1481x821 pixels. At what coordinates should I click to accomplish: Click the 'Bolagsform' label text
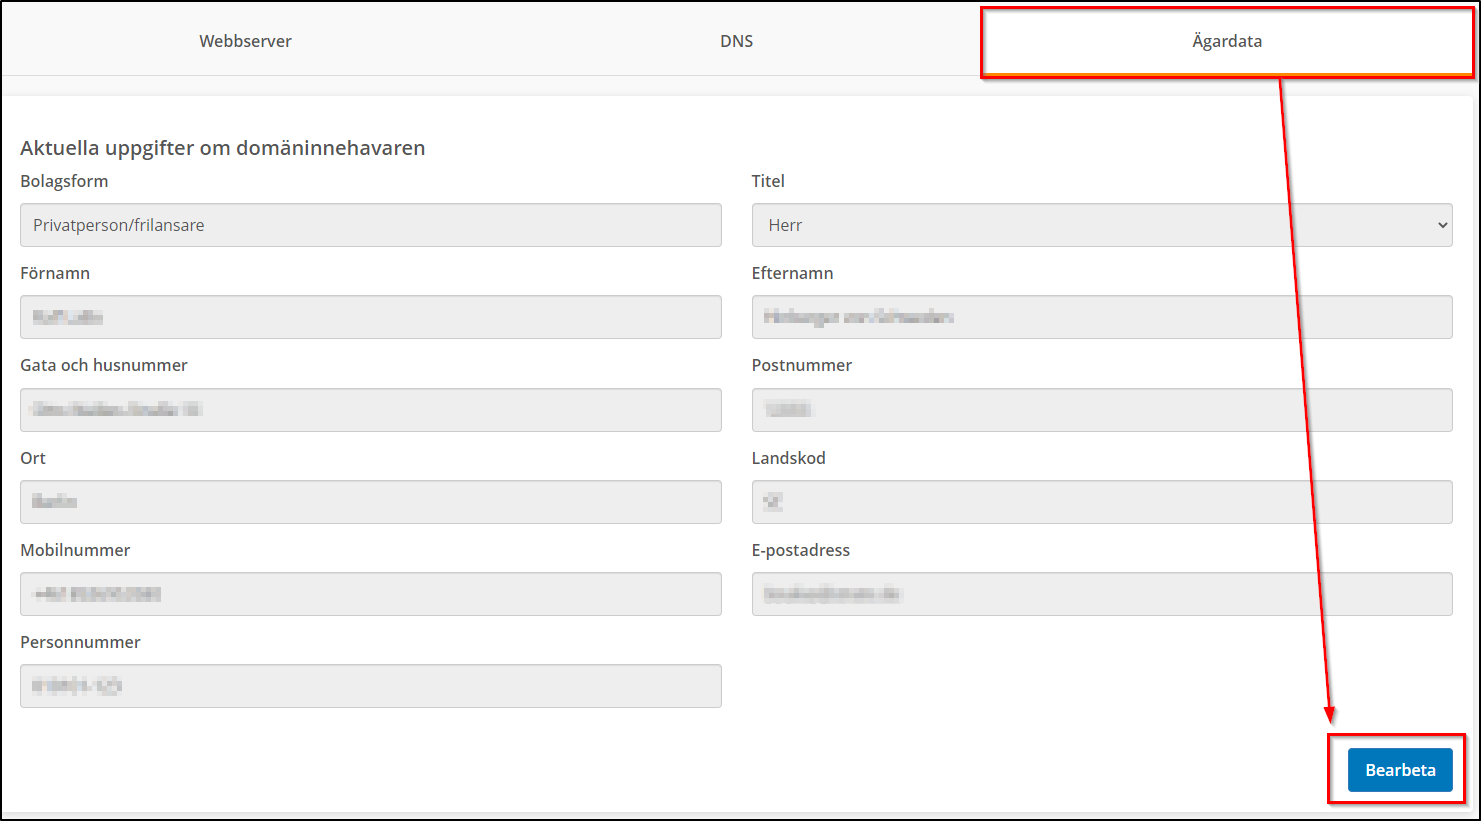click(64, 181)
